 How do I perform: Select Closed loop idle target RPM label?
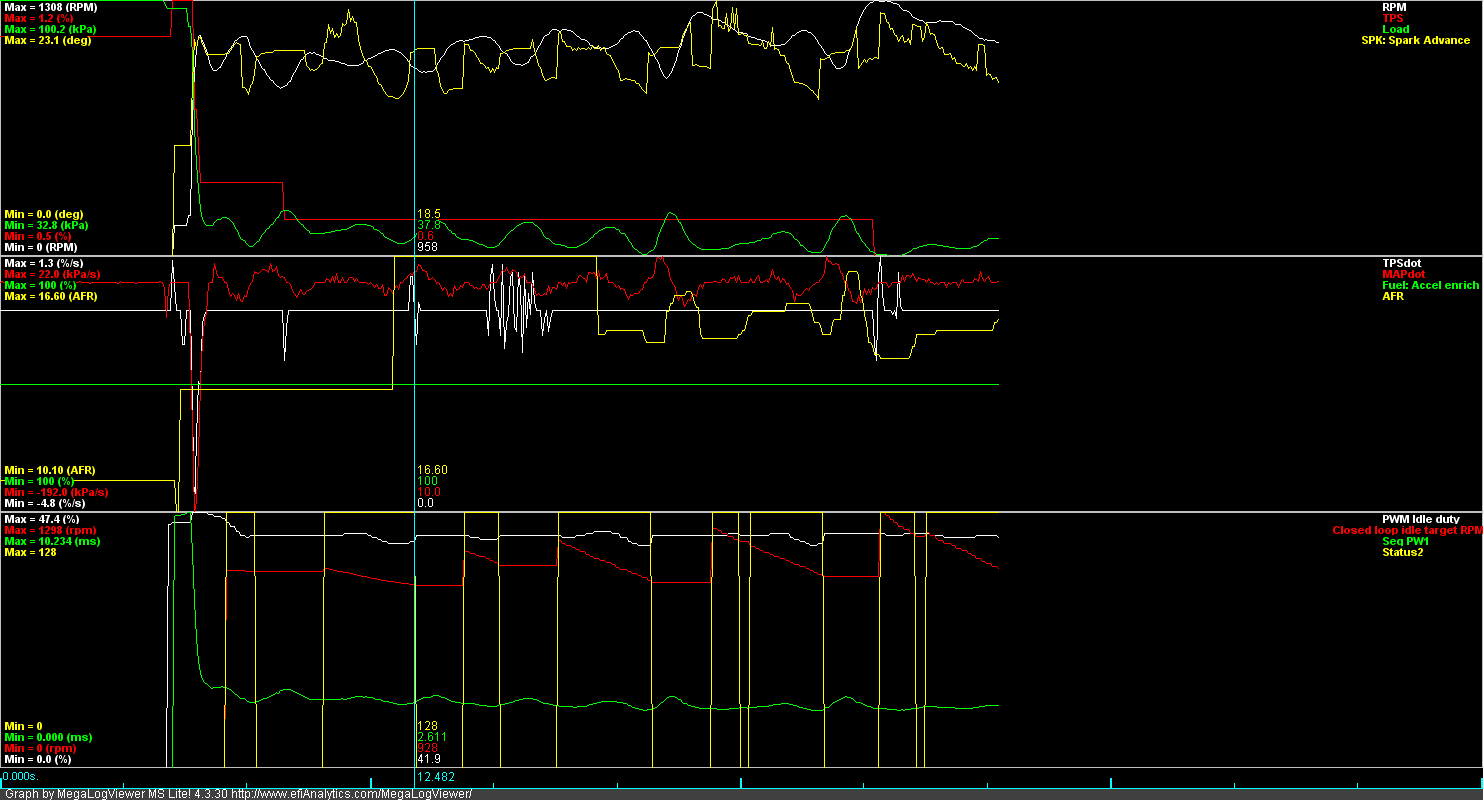coord(1407,530)
